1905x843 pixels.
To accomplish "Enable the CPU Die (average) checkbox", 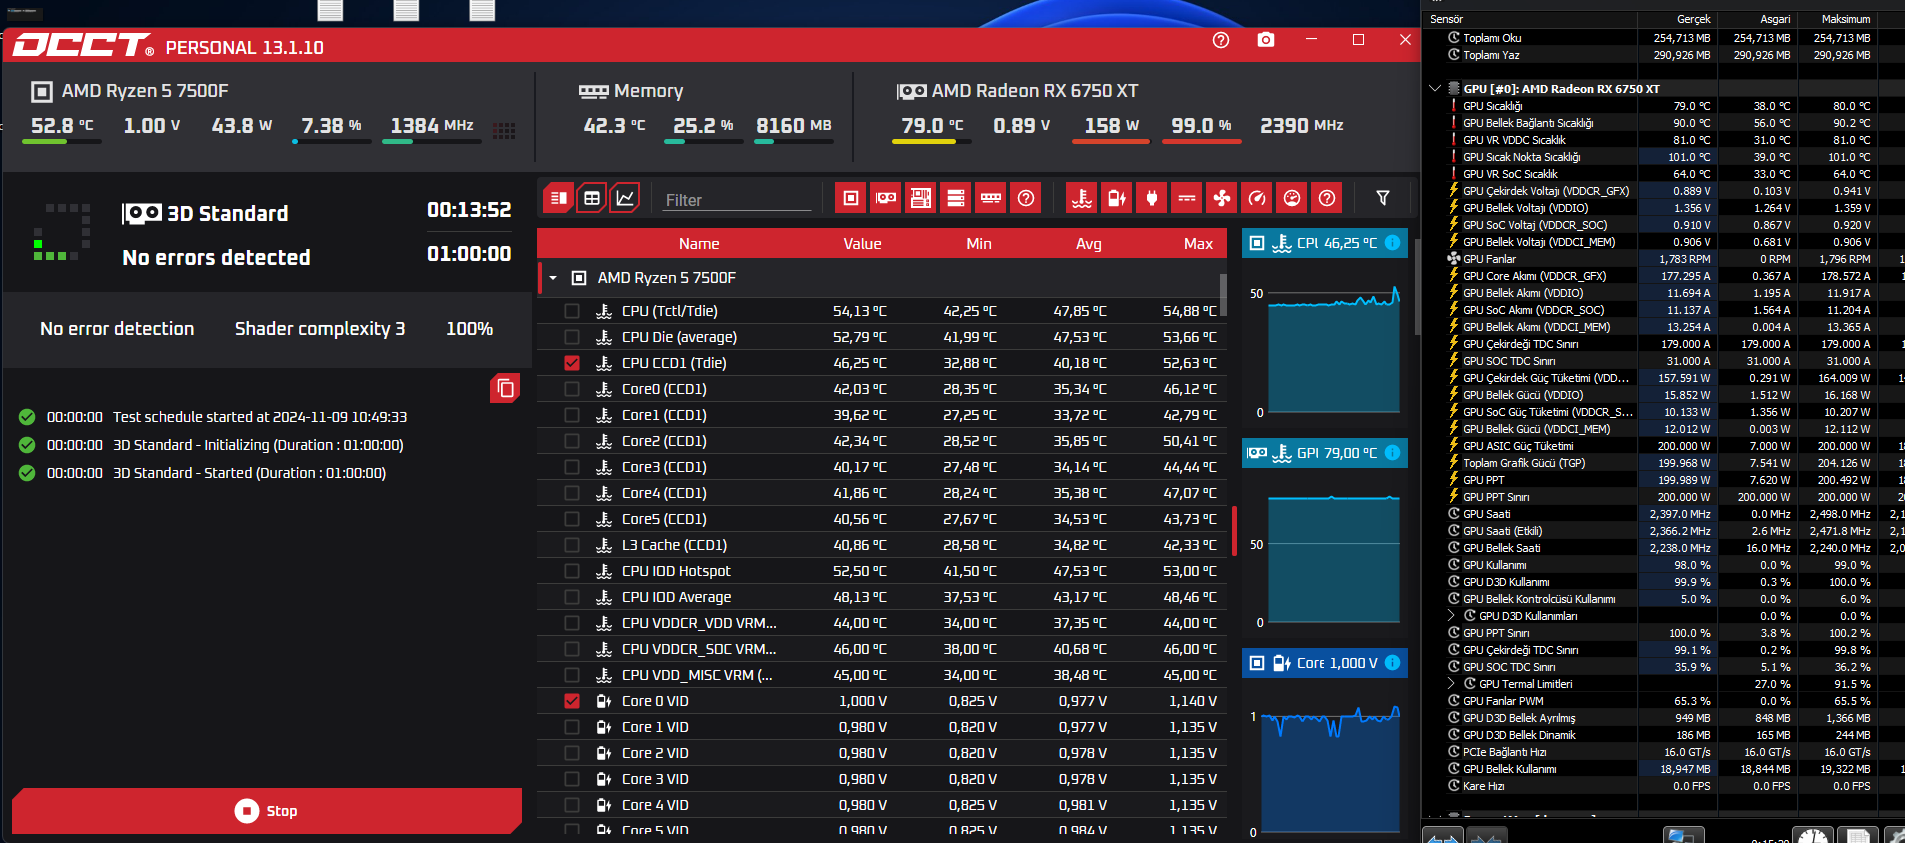I will (x=572, y=337).
